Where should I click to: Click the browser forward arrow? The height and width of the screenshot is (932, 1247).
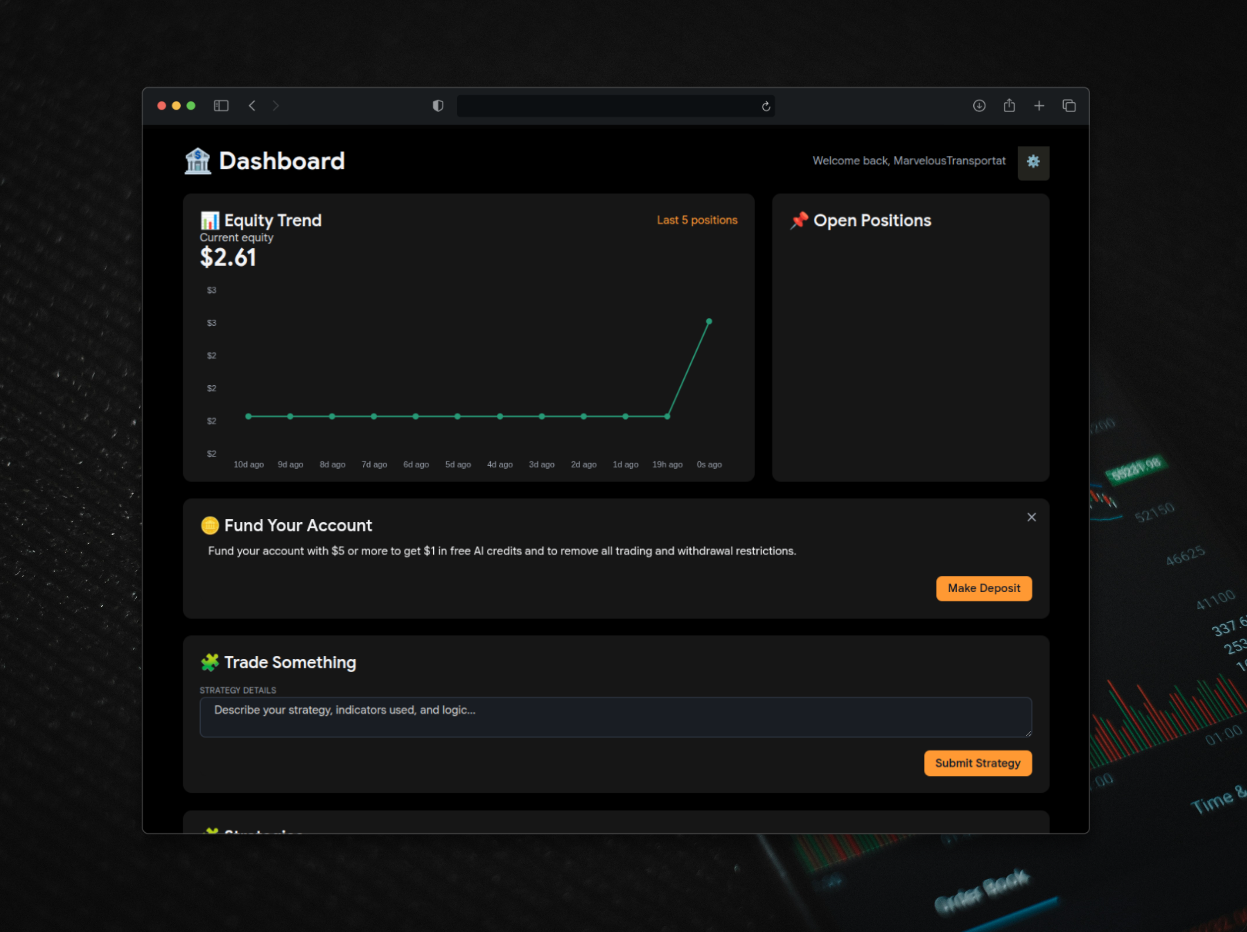point(276,106)
